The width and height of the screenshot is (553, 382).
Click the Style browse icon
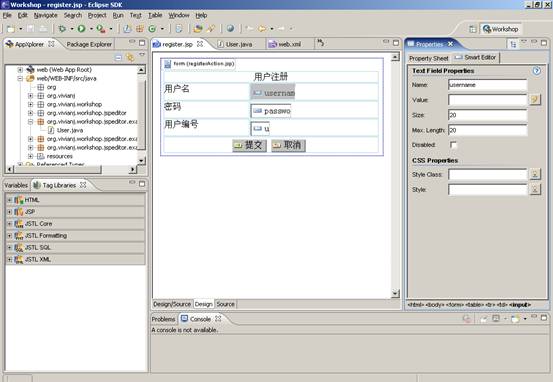click(535, 189)
